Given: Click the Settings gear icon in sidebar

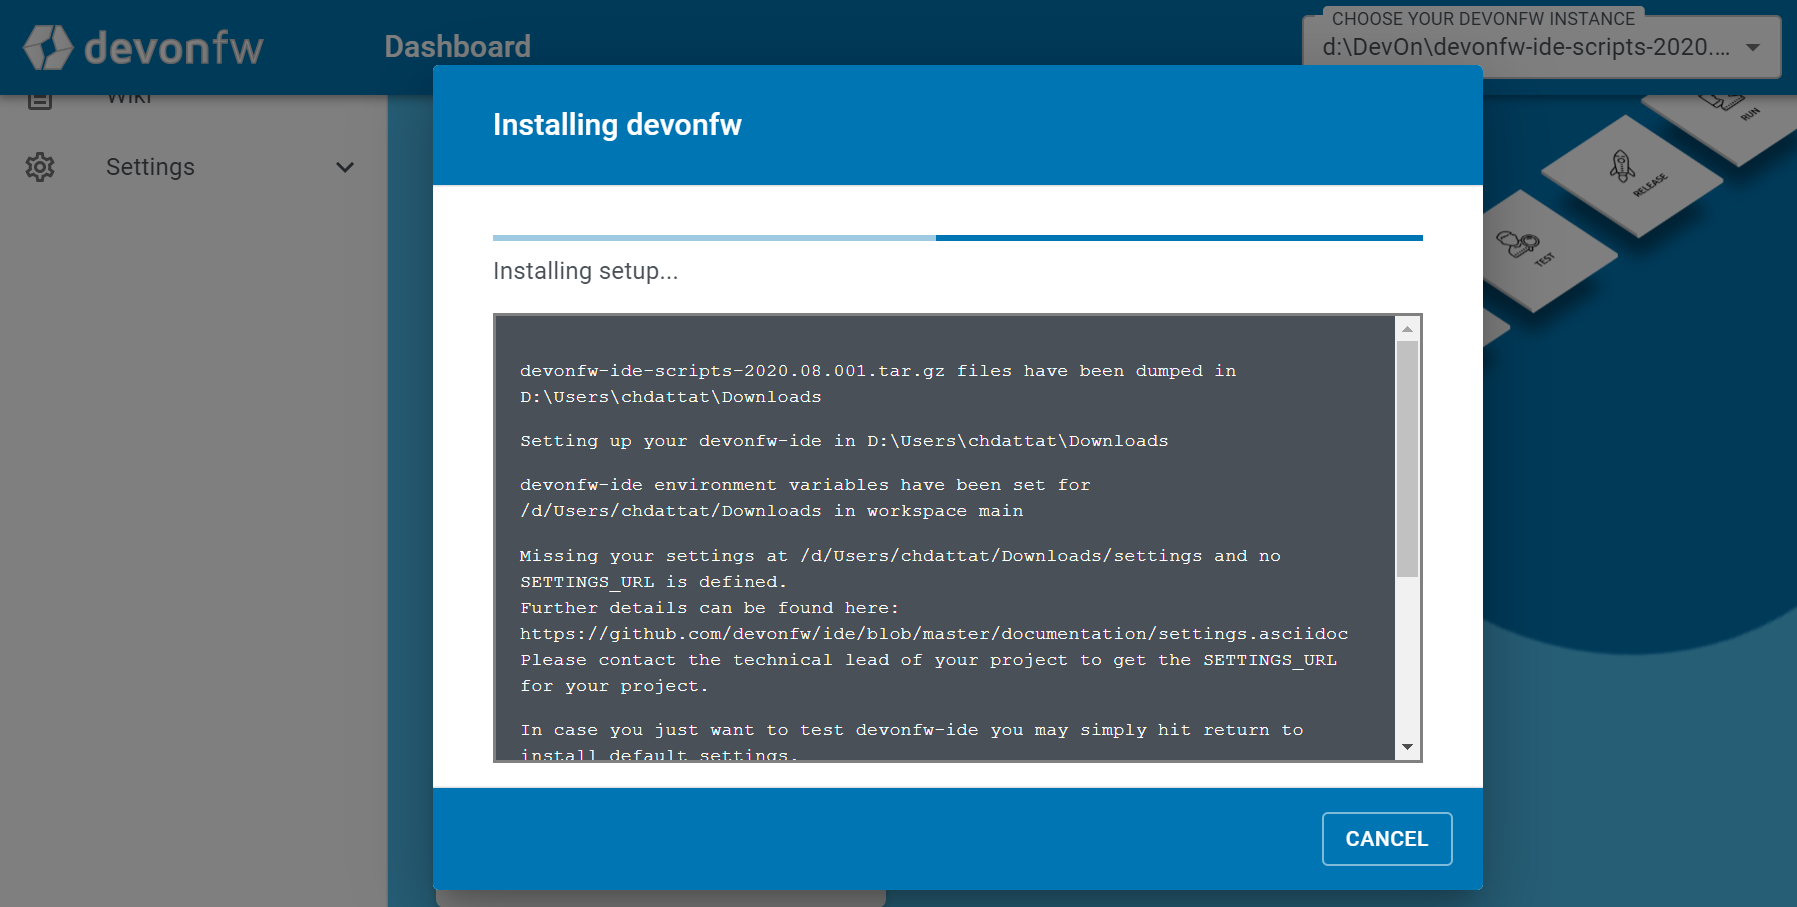Looking at the screenshot, I should [40, 167].
